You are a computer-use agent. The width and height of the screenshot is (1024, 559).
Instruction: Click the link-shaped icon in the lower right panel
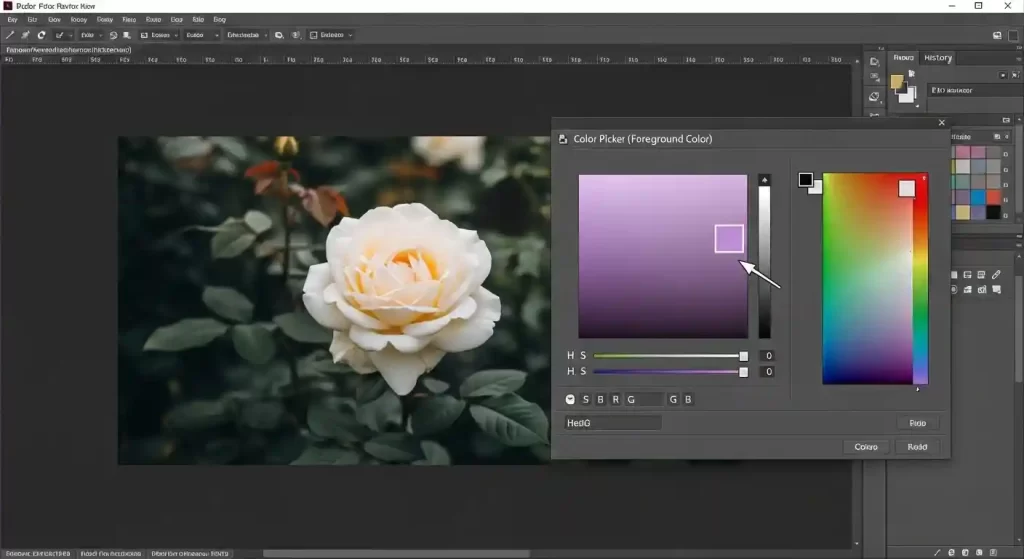996,275
